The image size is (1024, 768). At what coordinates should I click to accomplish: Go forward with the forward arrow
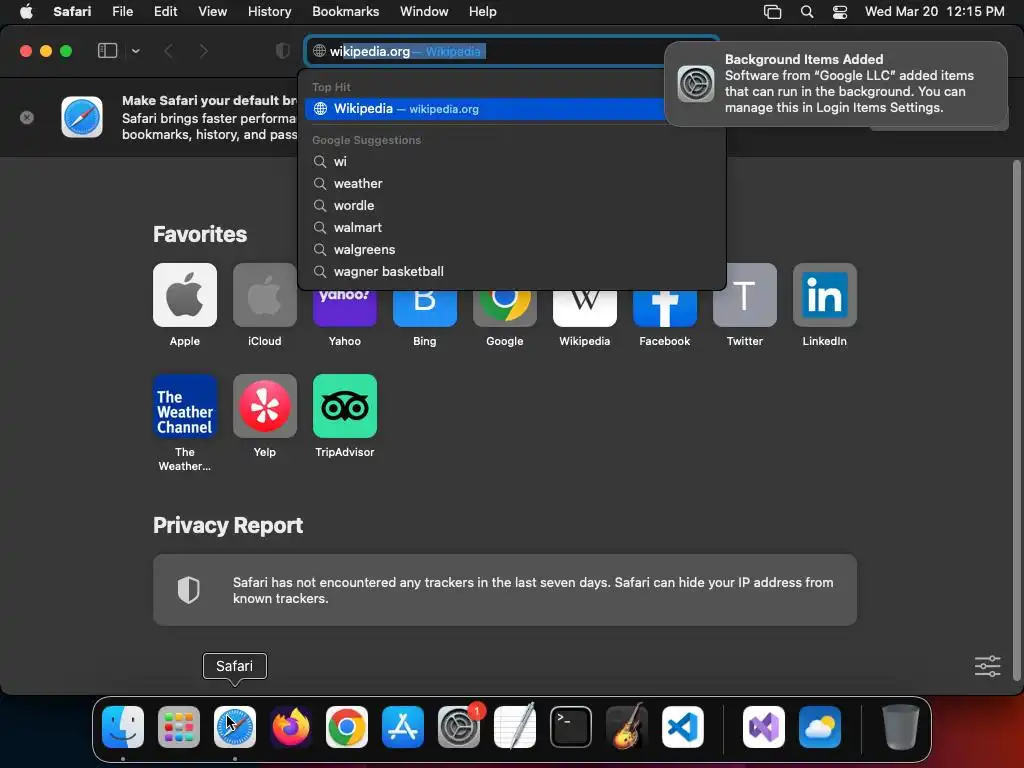pyautogui.click(x=203, y=51)
